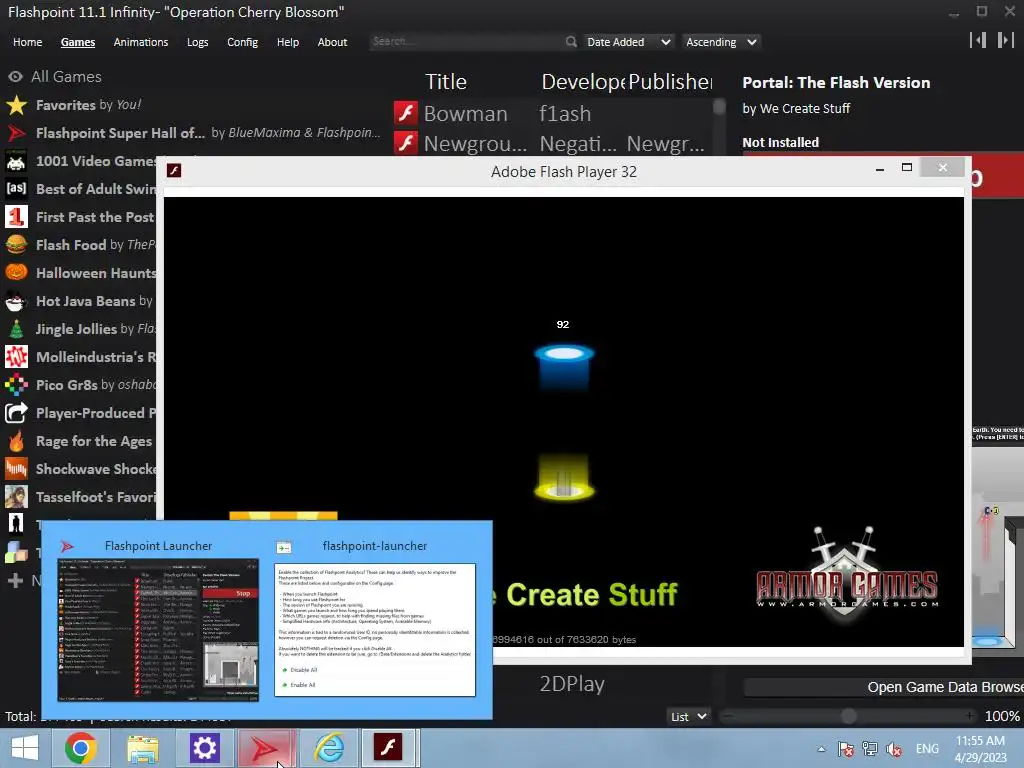
Task: Open the Favorites playlist star icon
Action: tap(16, 105)
